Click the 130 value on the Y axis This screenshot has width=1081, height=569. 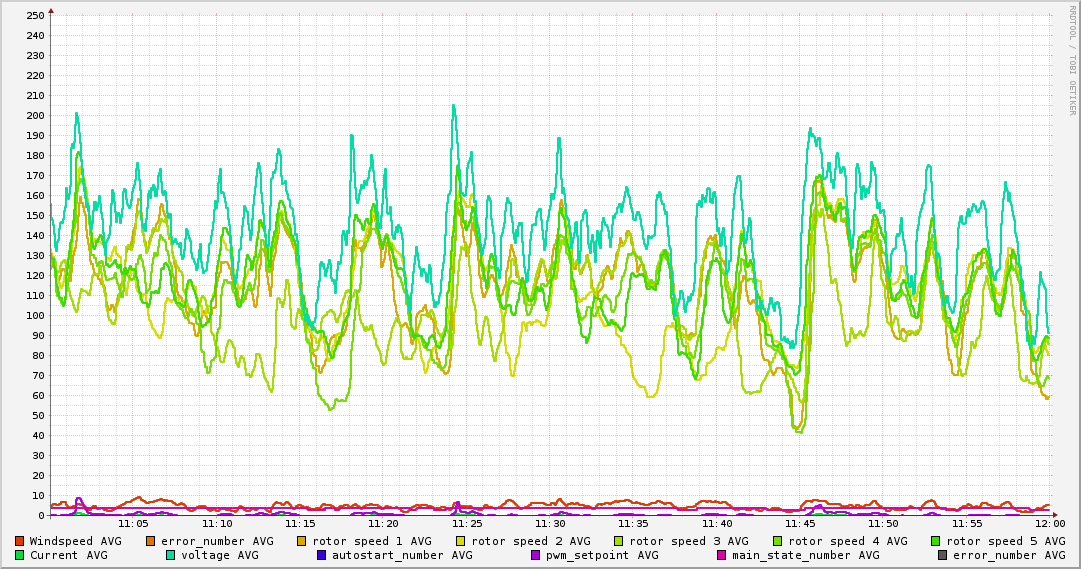pos(34,255)
